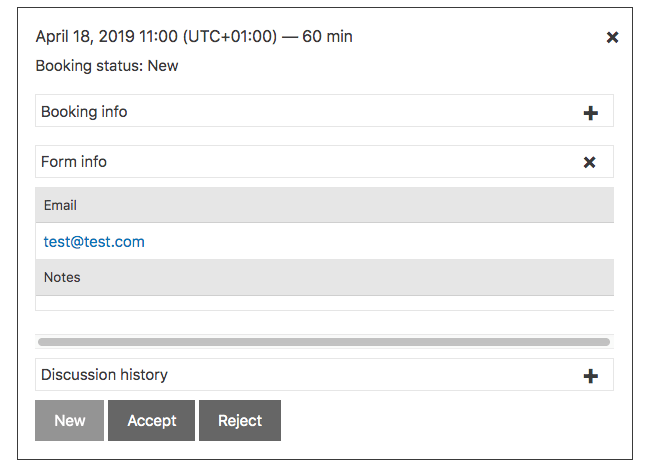The width and height of the screenshot is (647, 474).
Task: Collapse Form info with its X icon
Action: tap(589, 162)
